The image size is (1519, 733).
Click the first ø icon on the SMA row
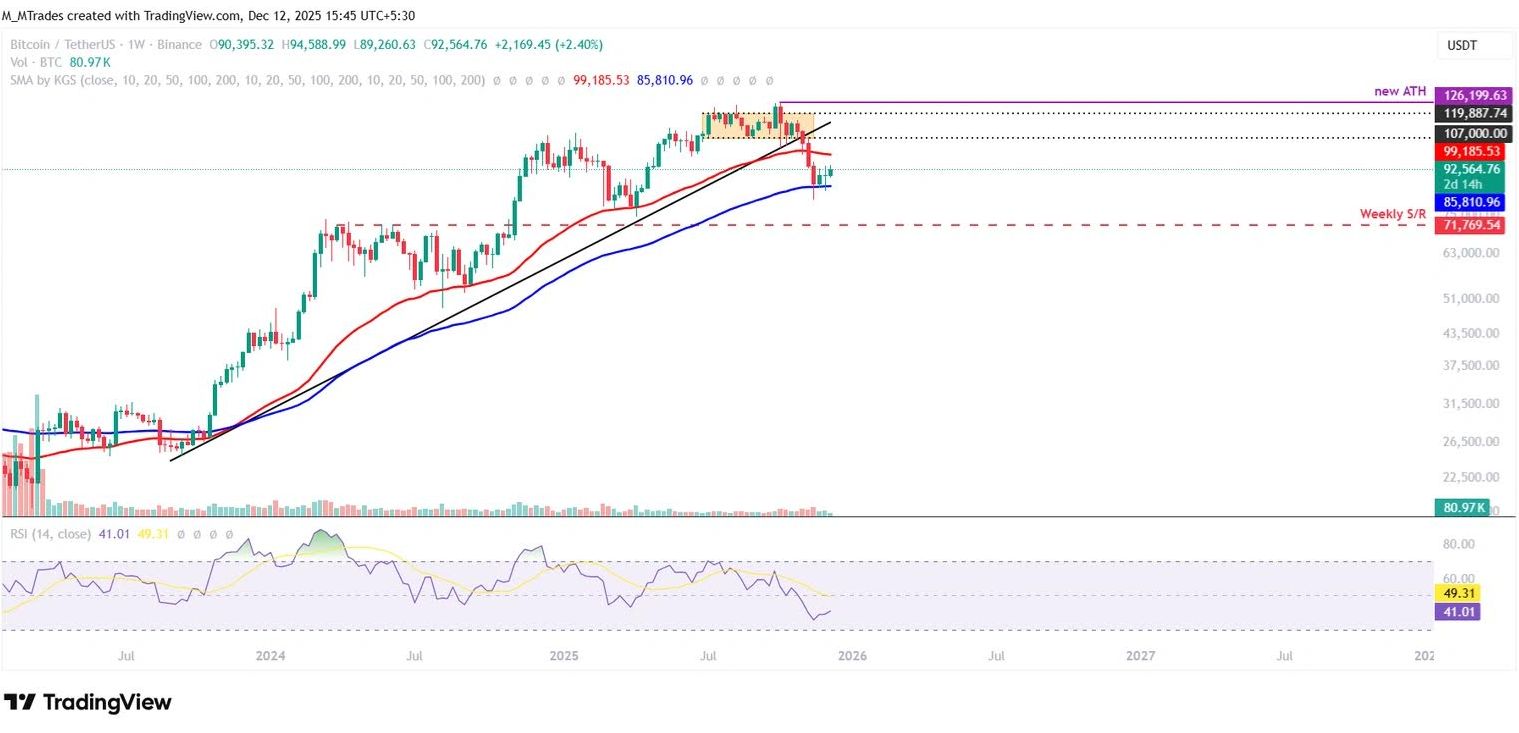(x=496, y=80)
